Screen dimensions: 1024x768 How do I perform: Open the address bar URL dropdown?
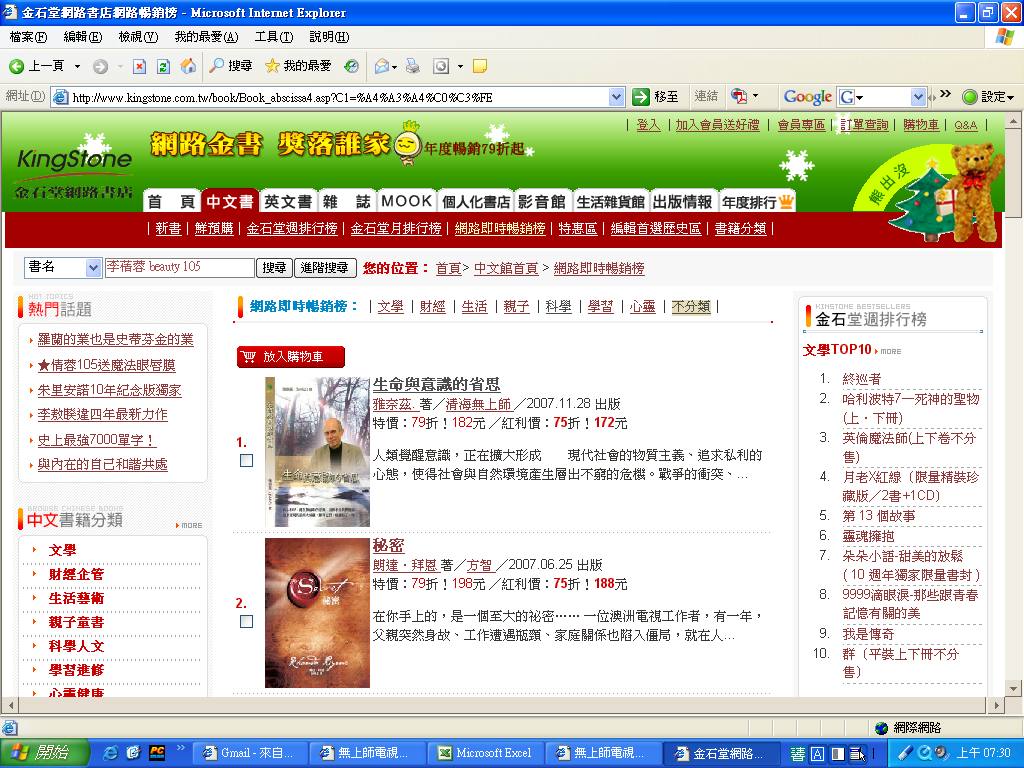click(x=616, y=97)
